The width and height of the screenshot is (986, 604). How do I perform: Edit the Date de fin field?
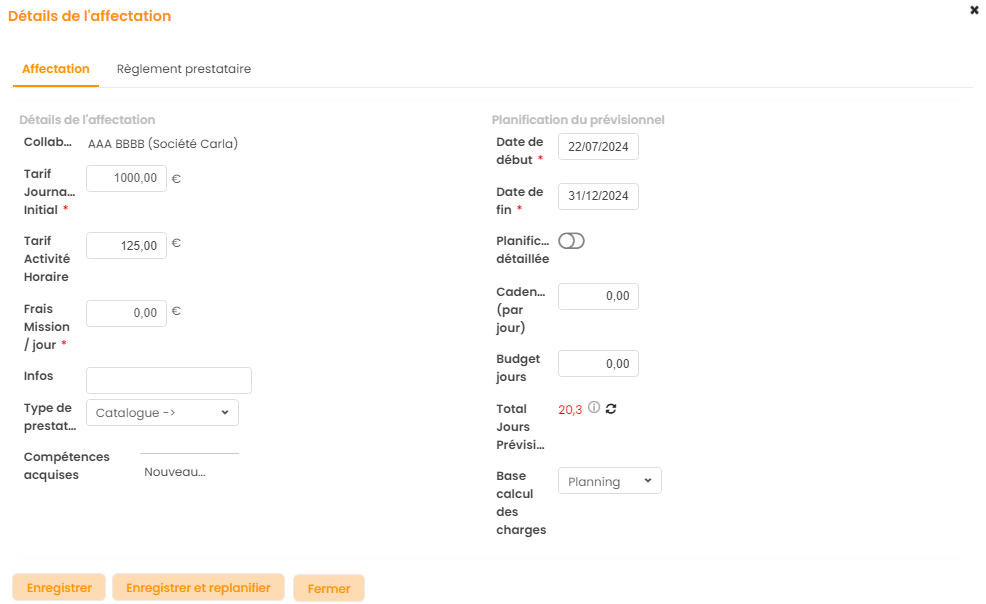[598, 196]
